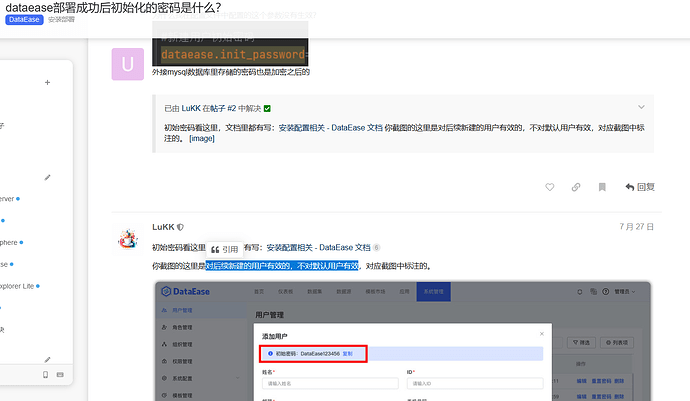Like the first post with heart icon
The image size is (690, 401).
tap(550, 187)
